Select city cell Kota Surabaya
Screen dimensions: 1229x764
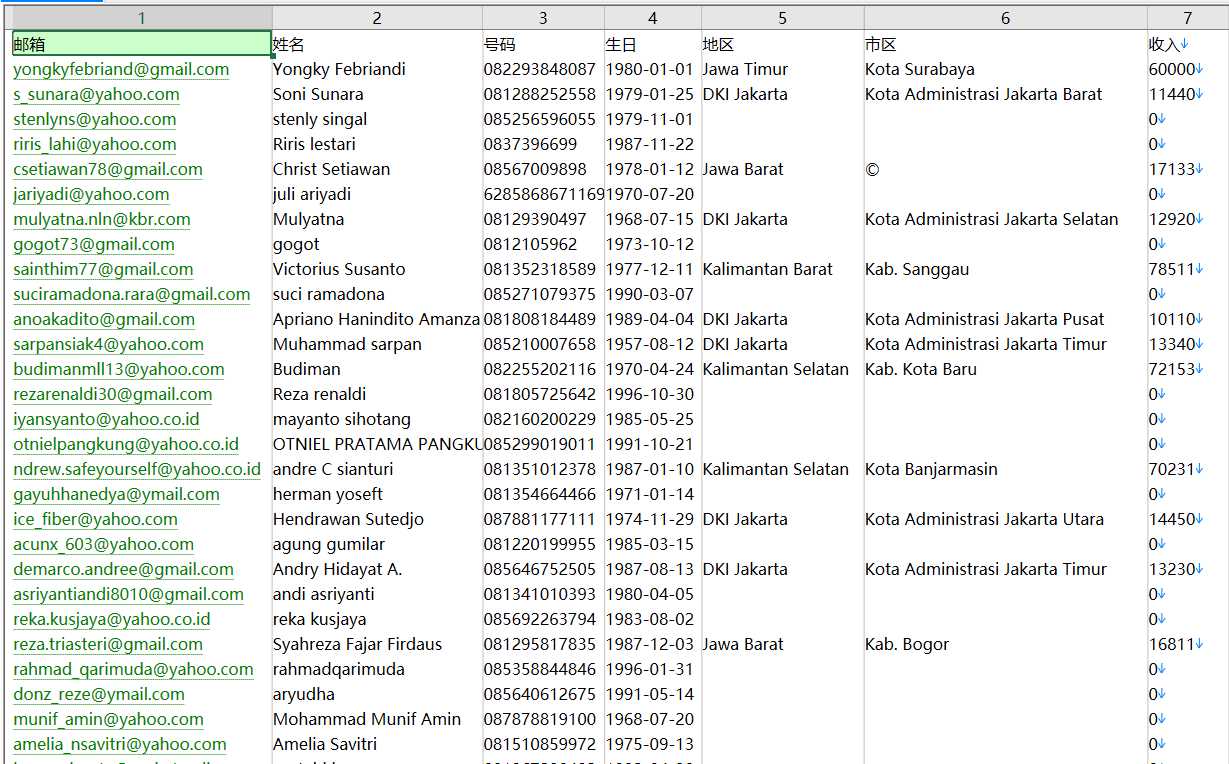coord(1005,69)
